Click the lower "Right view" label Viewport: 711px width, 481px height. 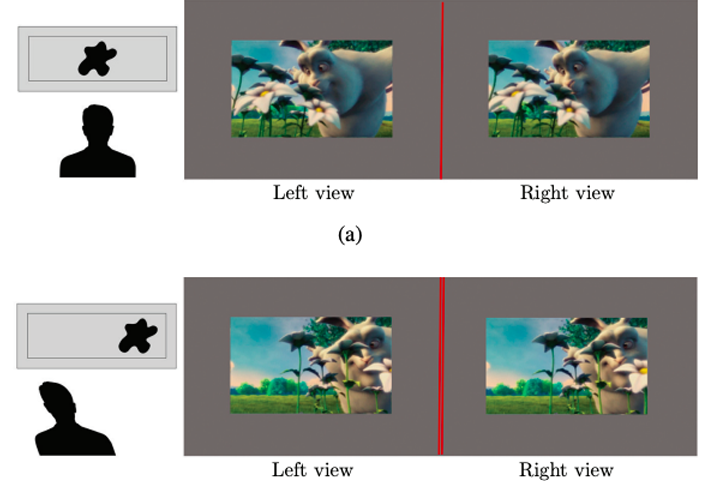click(x=566, y=470)
